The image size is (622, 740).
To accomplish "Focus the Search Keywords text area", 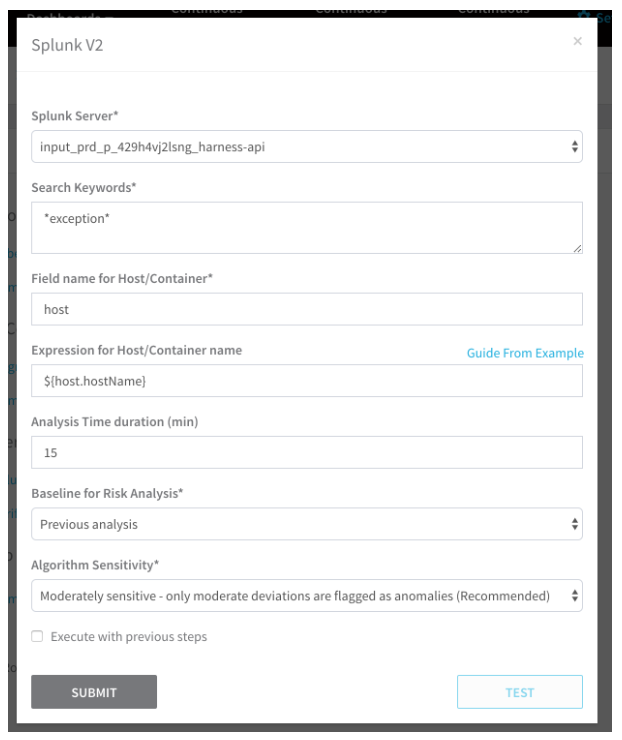I will 307,228.
